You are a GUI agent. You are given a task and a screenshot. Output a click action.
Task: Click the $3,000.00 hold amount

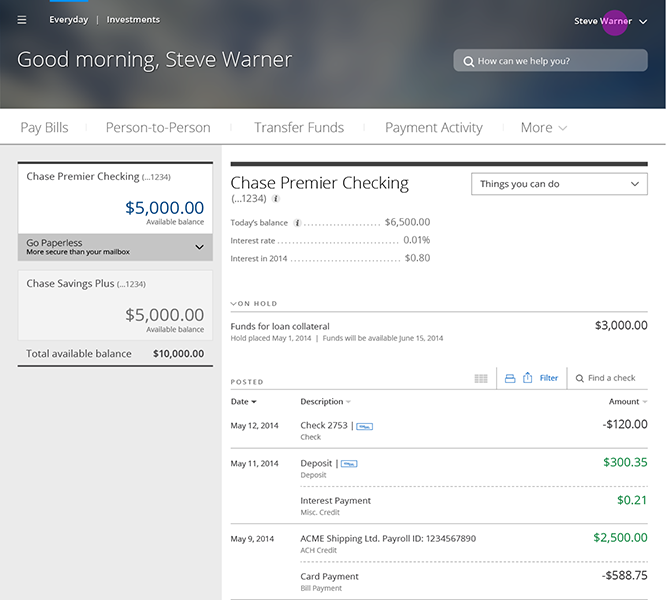tap(621, 325)
